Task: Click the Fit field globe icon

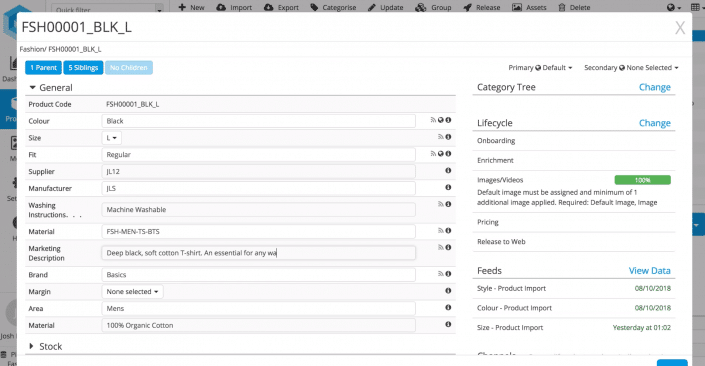Action: click(441, 154)
